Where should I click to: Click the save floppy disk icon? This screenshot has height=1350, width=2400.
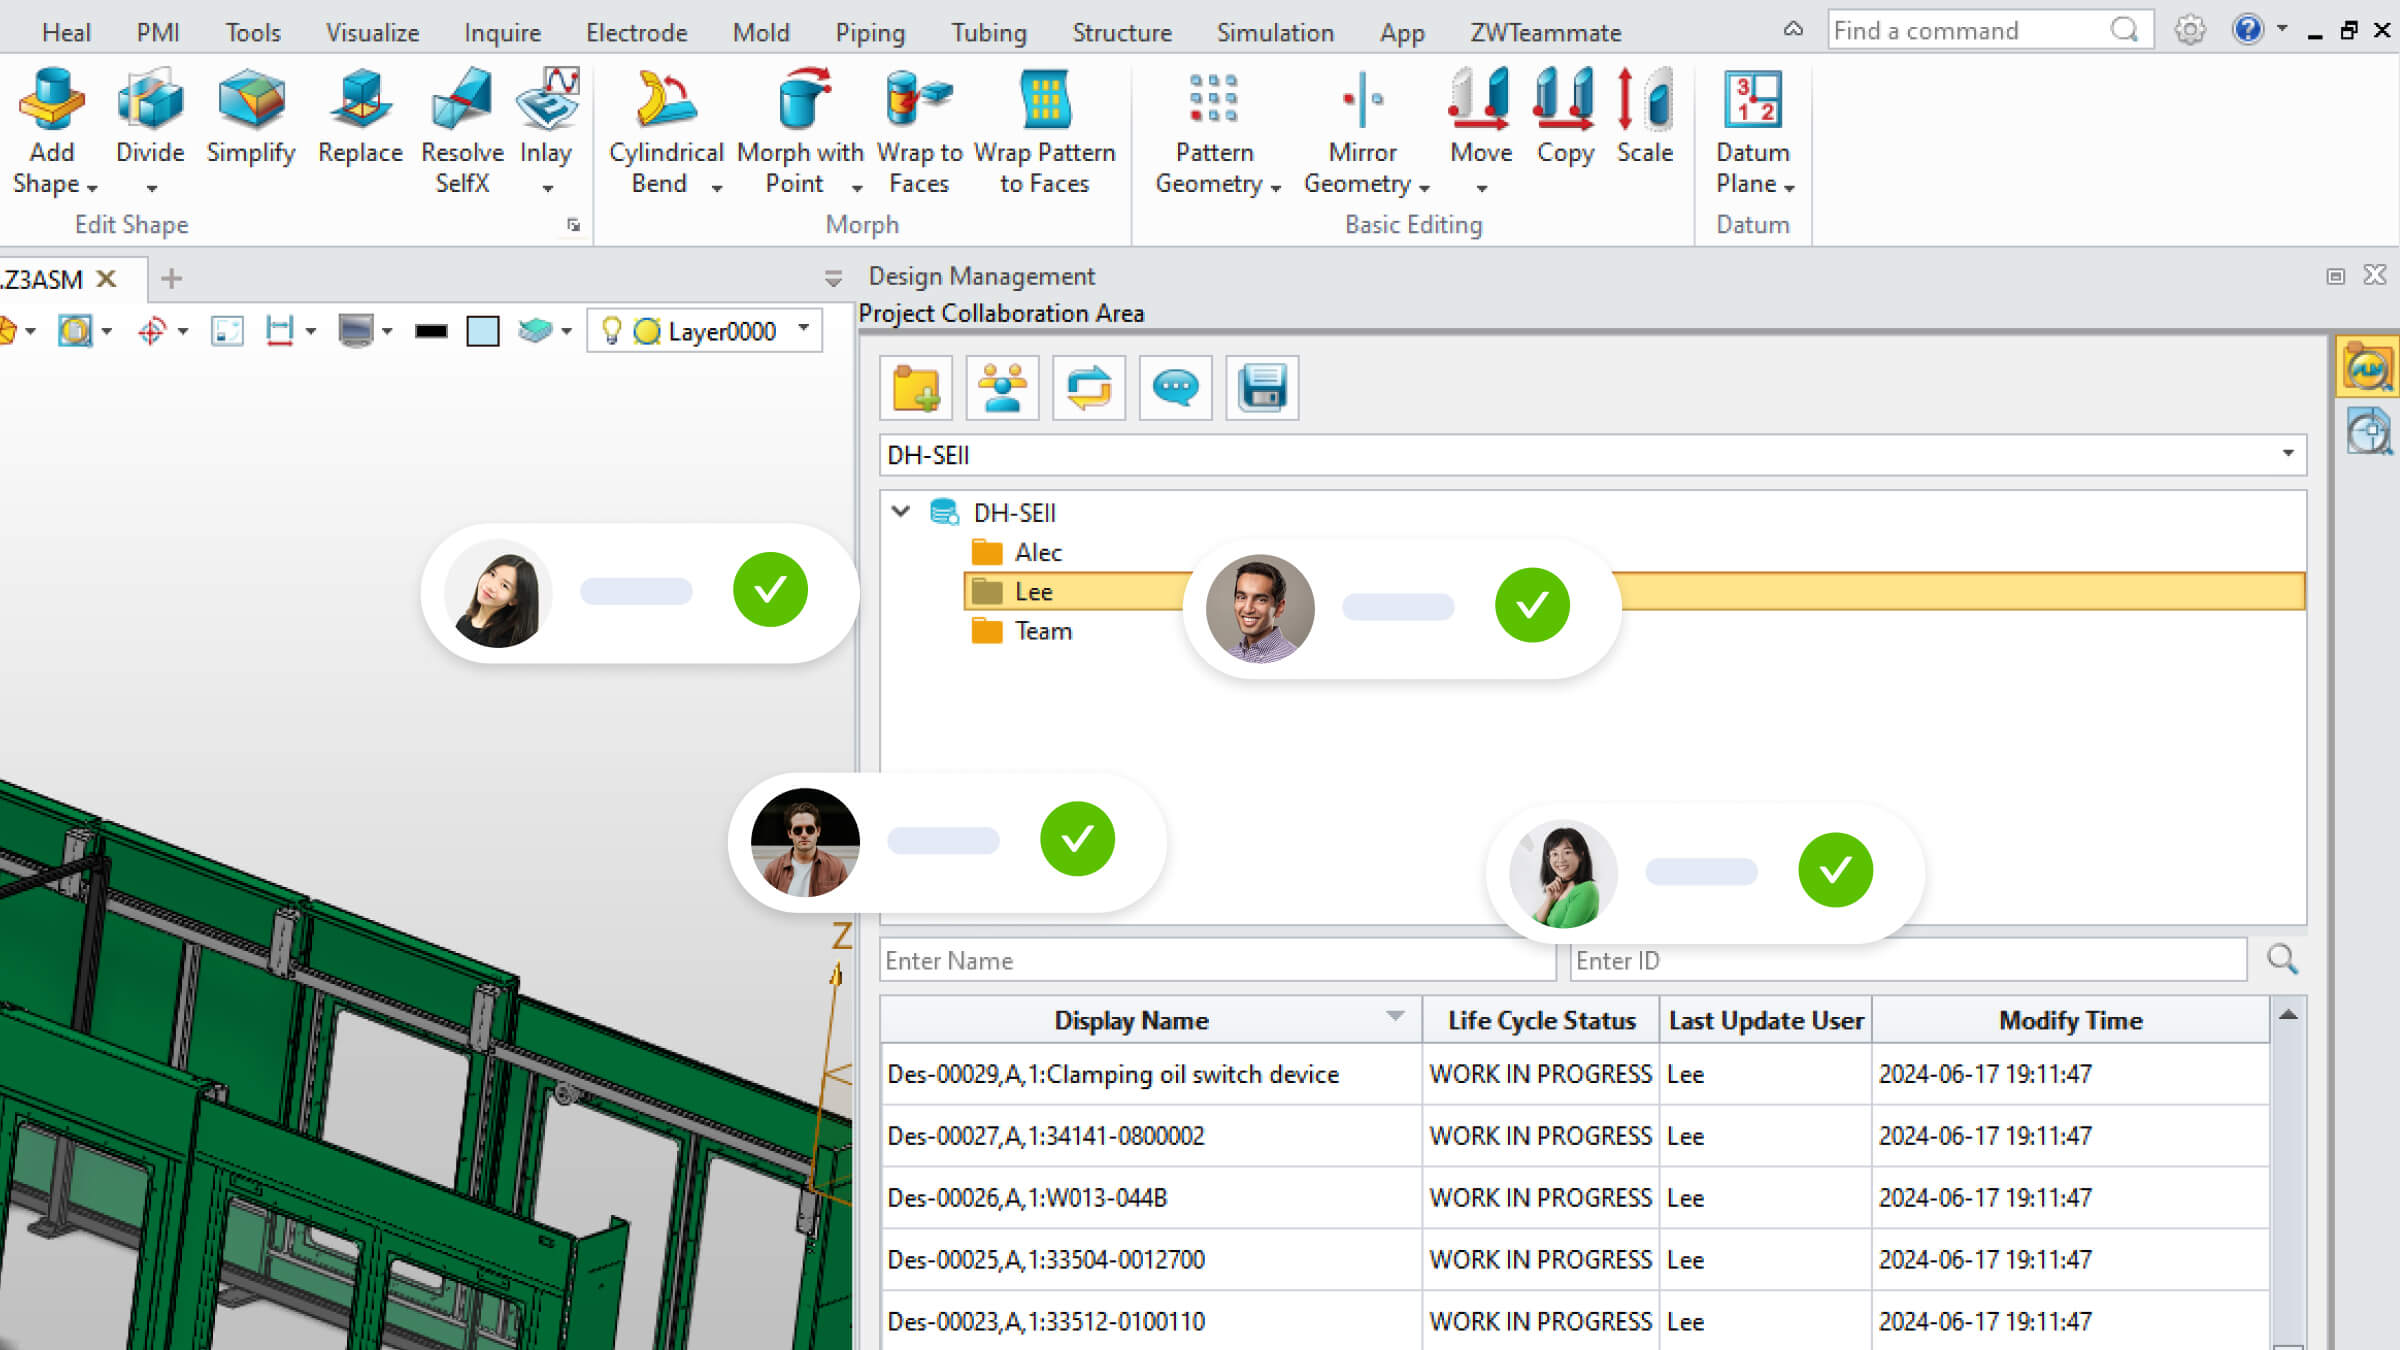pos(1262,388)
